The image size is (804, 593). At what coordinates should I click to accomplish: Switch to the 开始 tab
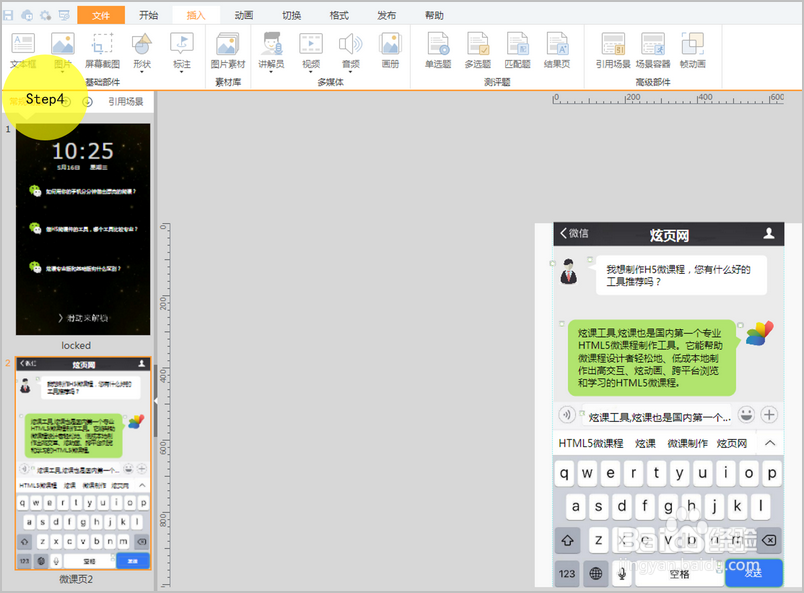tap(149, 15)
